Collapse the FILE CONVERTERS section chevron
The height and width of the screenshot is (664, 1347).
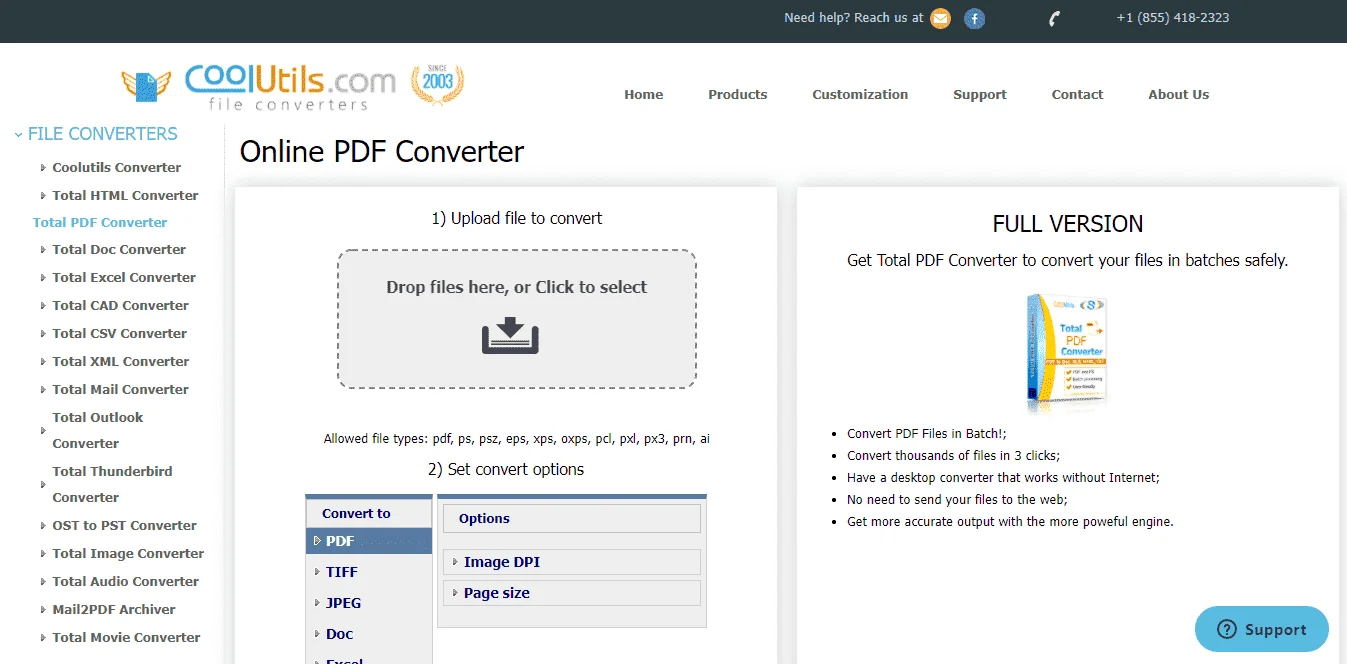click(x=18, y=134)
